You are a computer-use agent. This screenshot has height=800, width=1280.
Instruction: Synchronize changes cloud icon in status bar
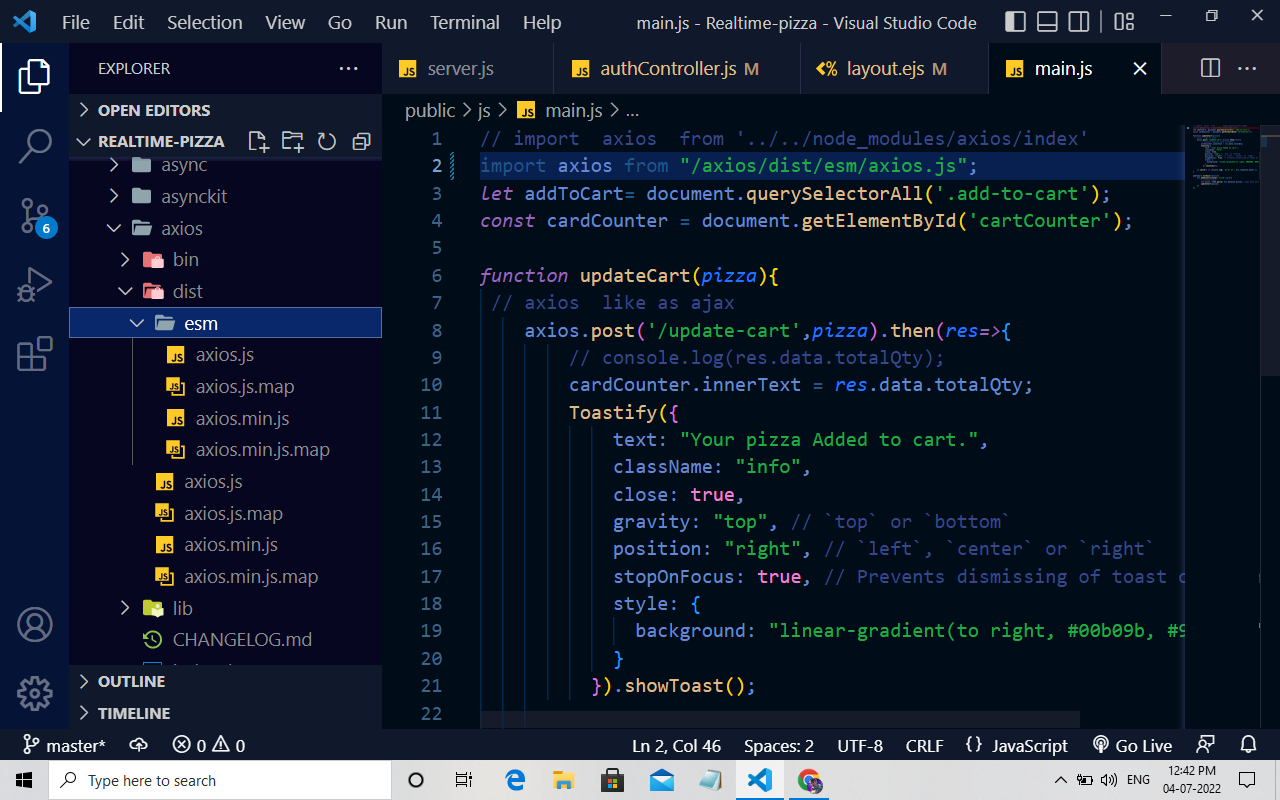[139, 746]
